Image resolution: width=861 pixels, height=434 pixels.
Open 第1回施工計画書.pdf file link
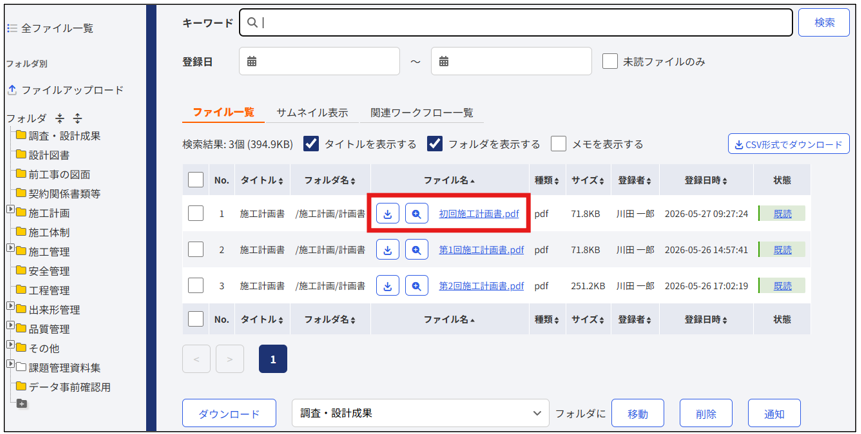click(x=481, y=250)
